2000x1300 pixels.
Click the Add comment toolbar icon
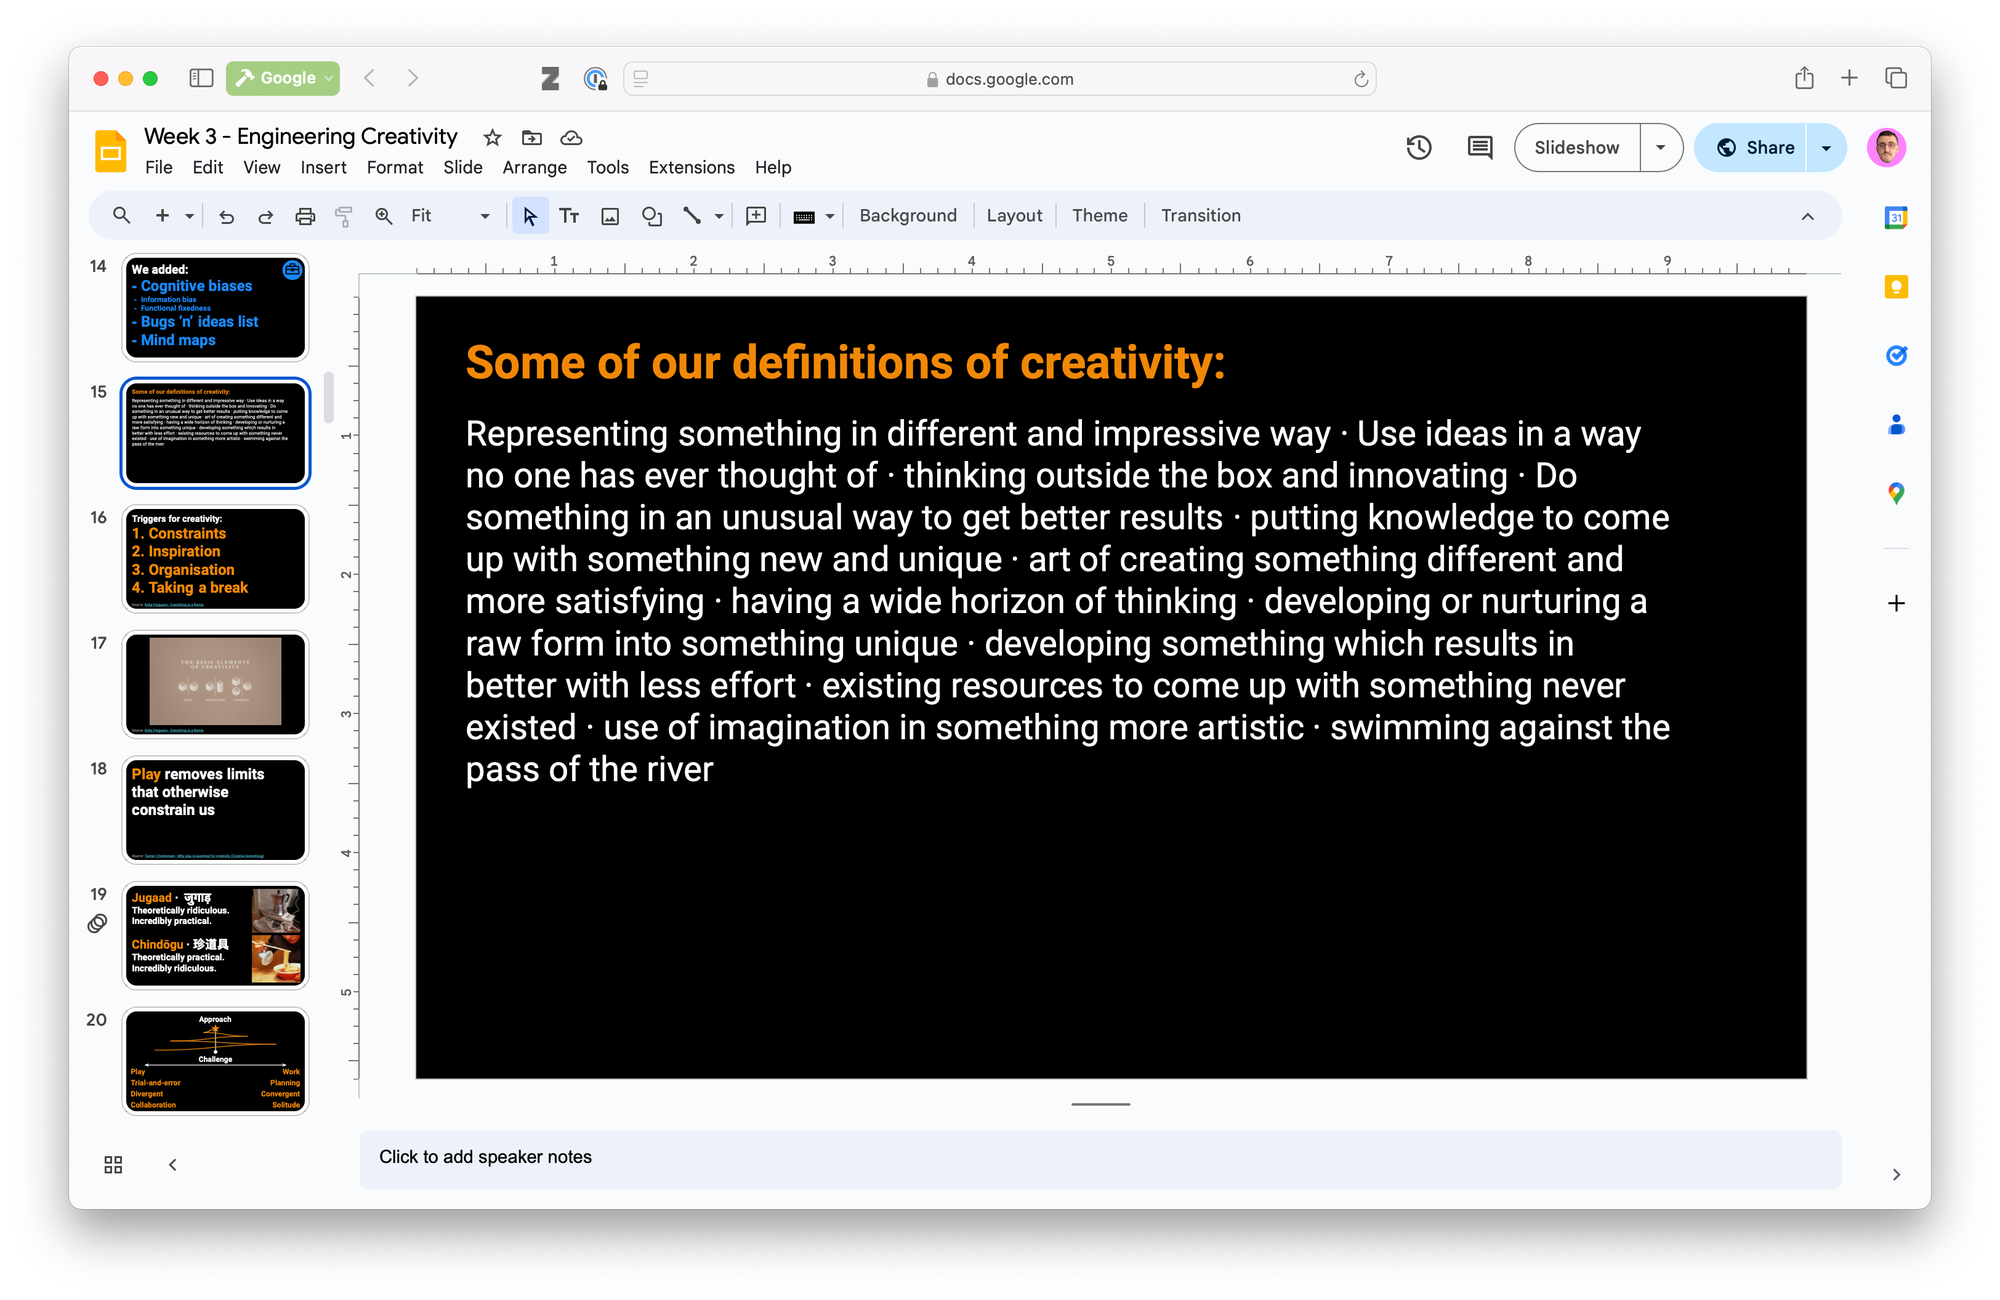[x=756, y=216]
